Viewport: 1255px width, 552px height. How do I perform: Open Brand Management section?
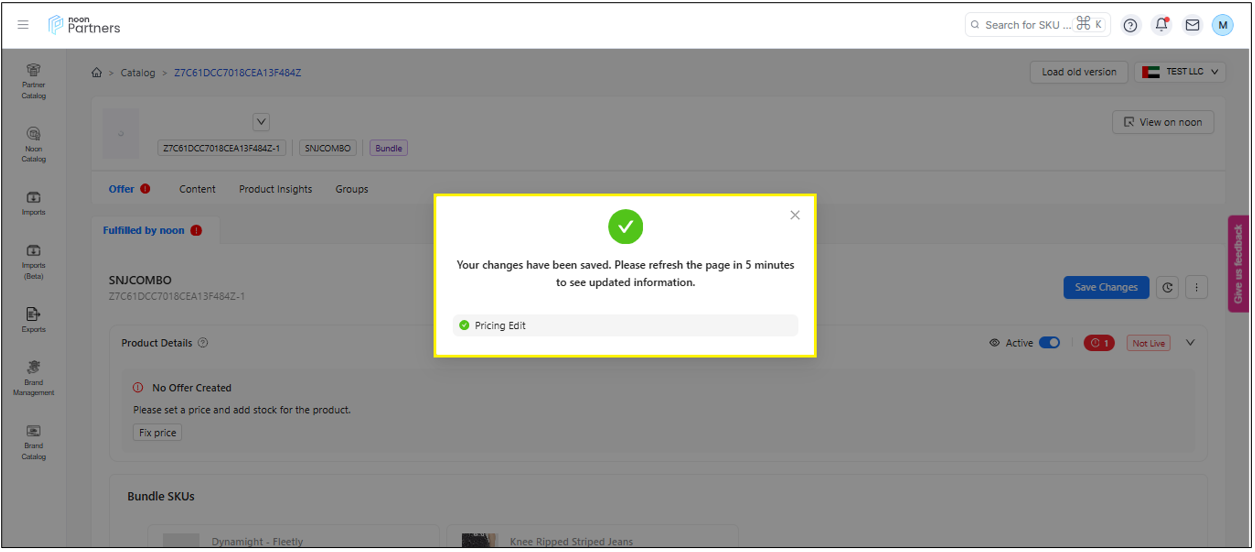(34, 377)
